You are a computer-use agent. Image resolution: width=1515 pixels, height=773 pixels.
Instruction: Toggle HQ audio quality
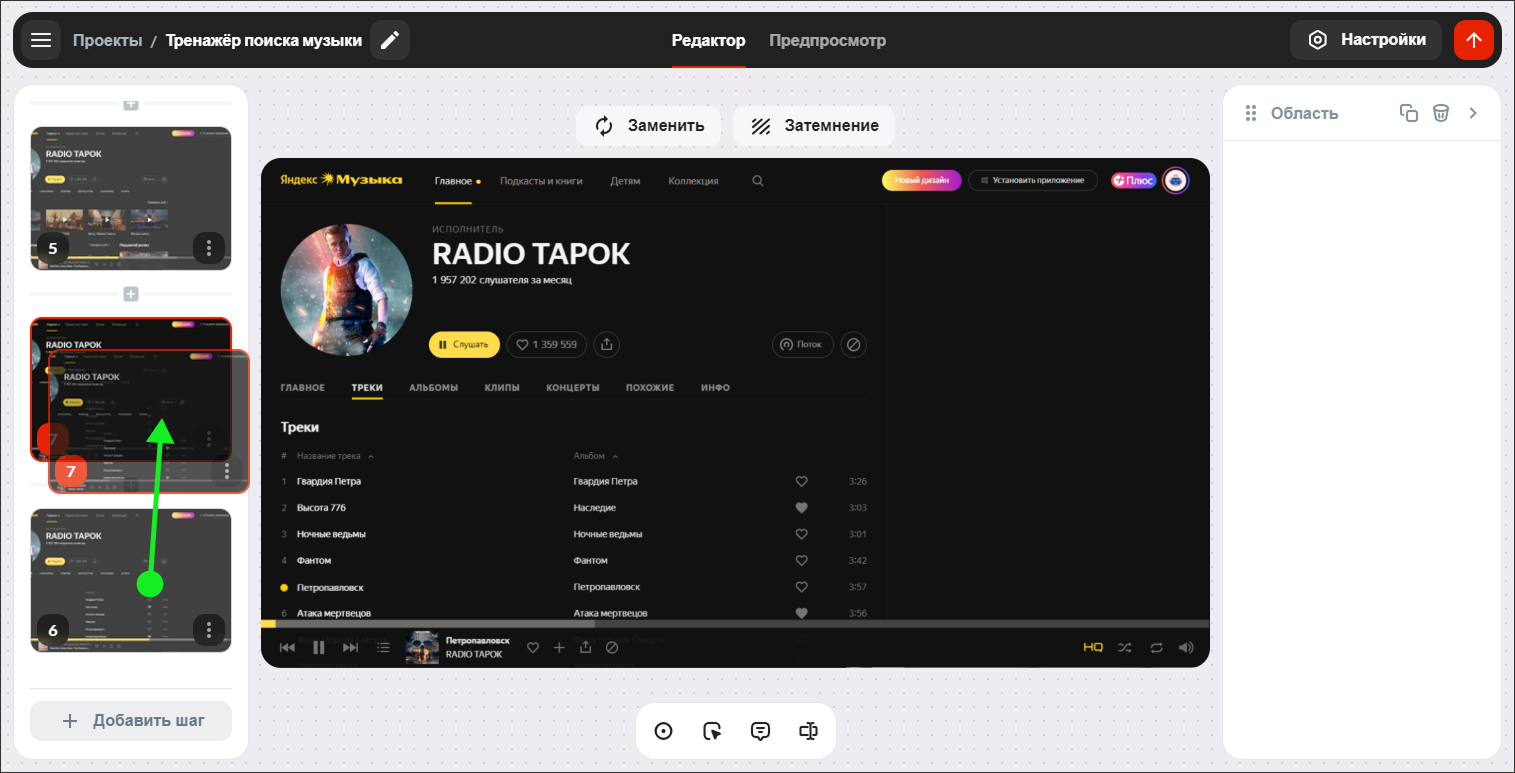tap(1094, 647)
